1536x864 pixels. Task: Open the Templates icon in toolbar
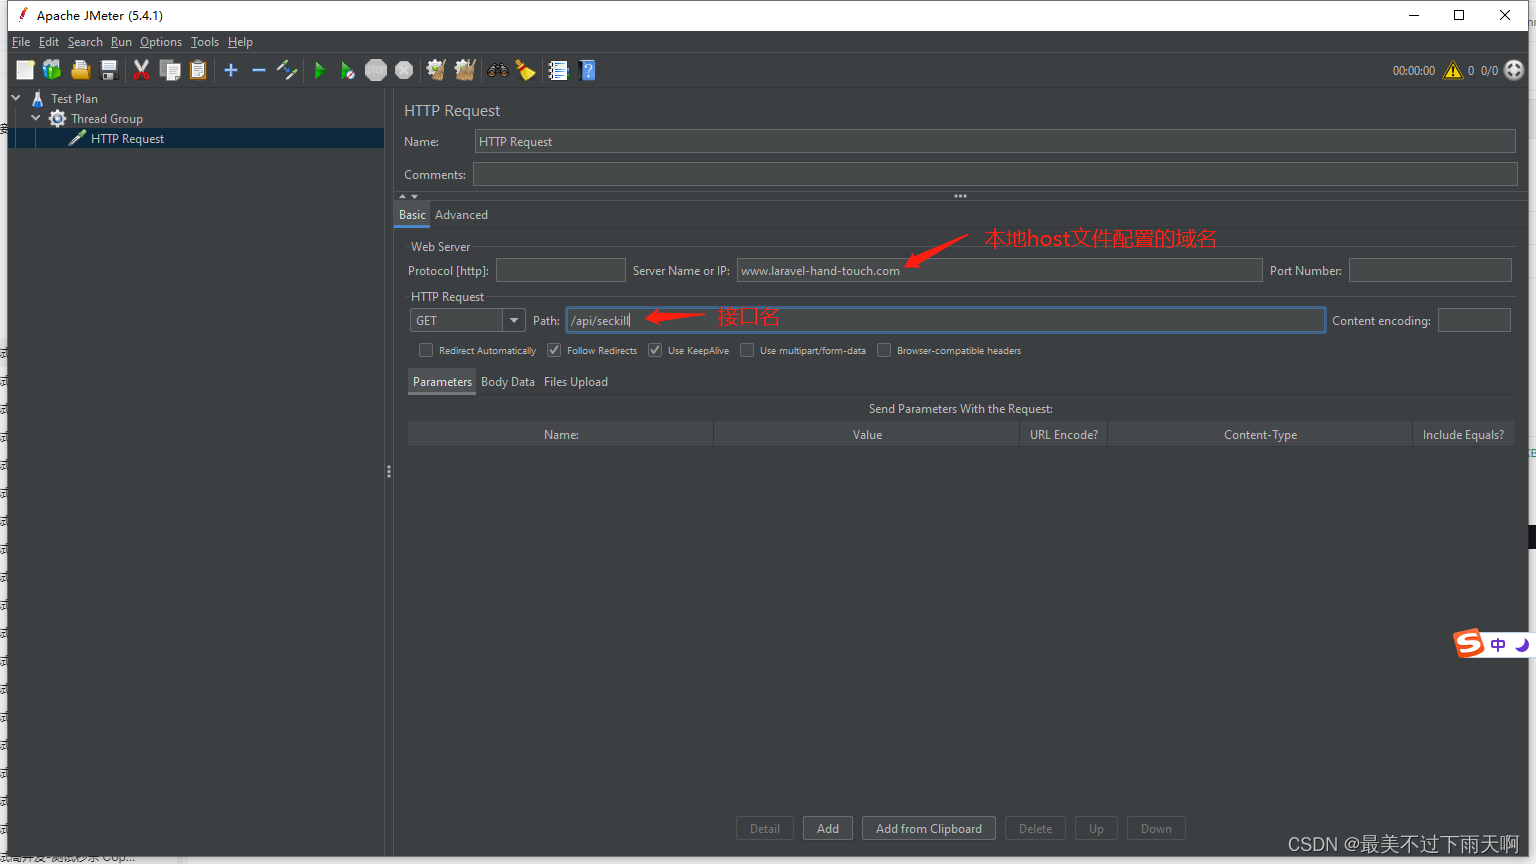click(52, 70)
